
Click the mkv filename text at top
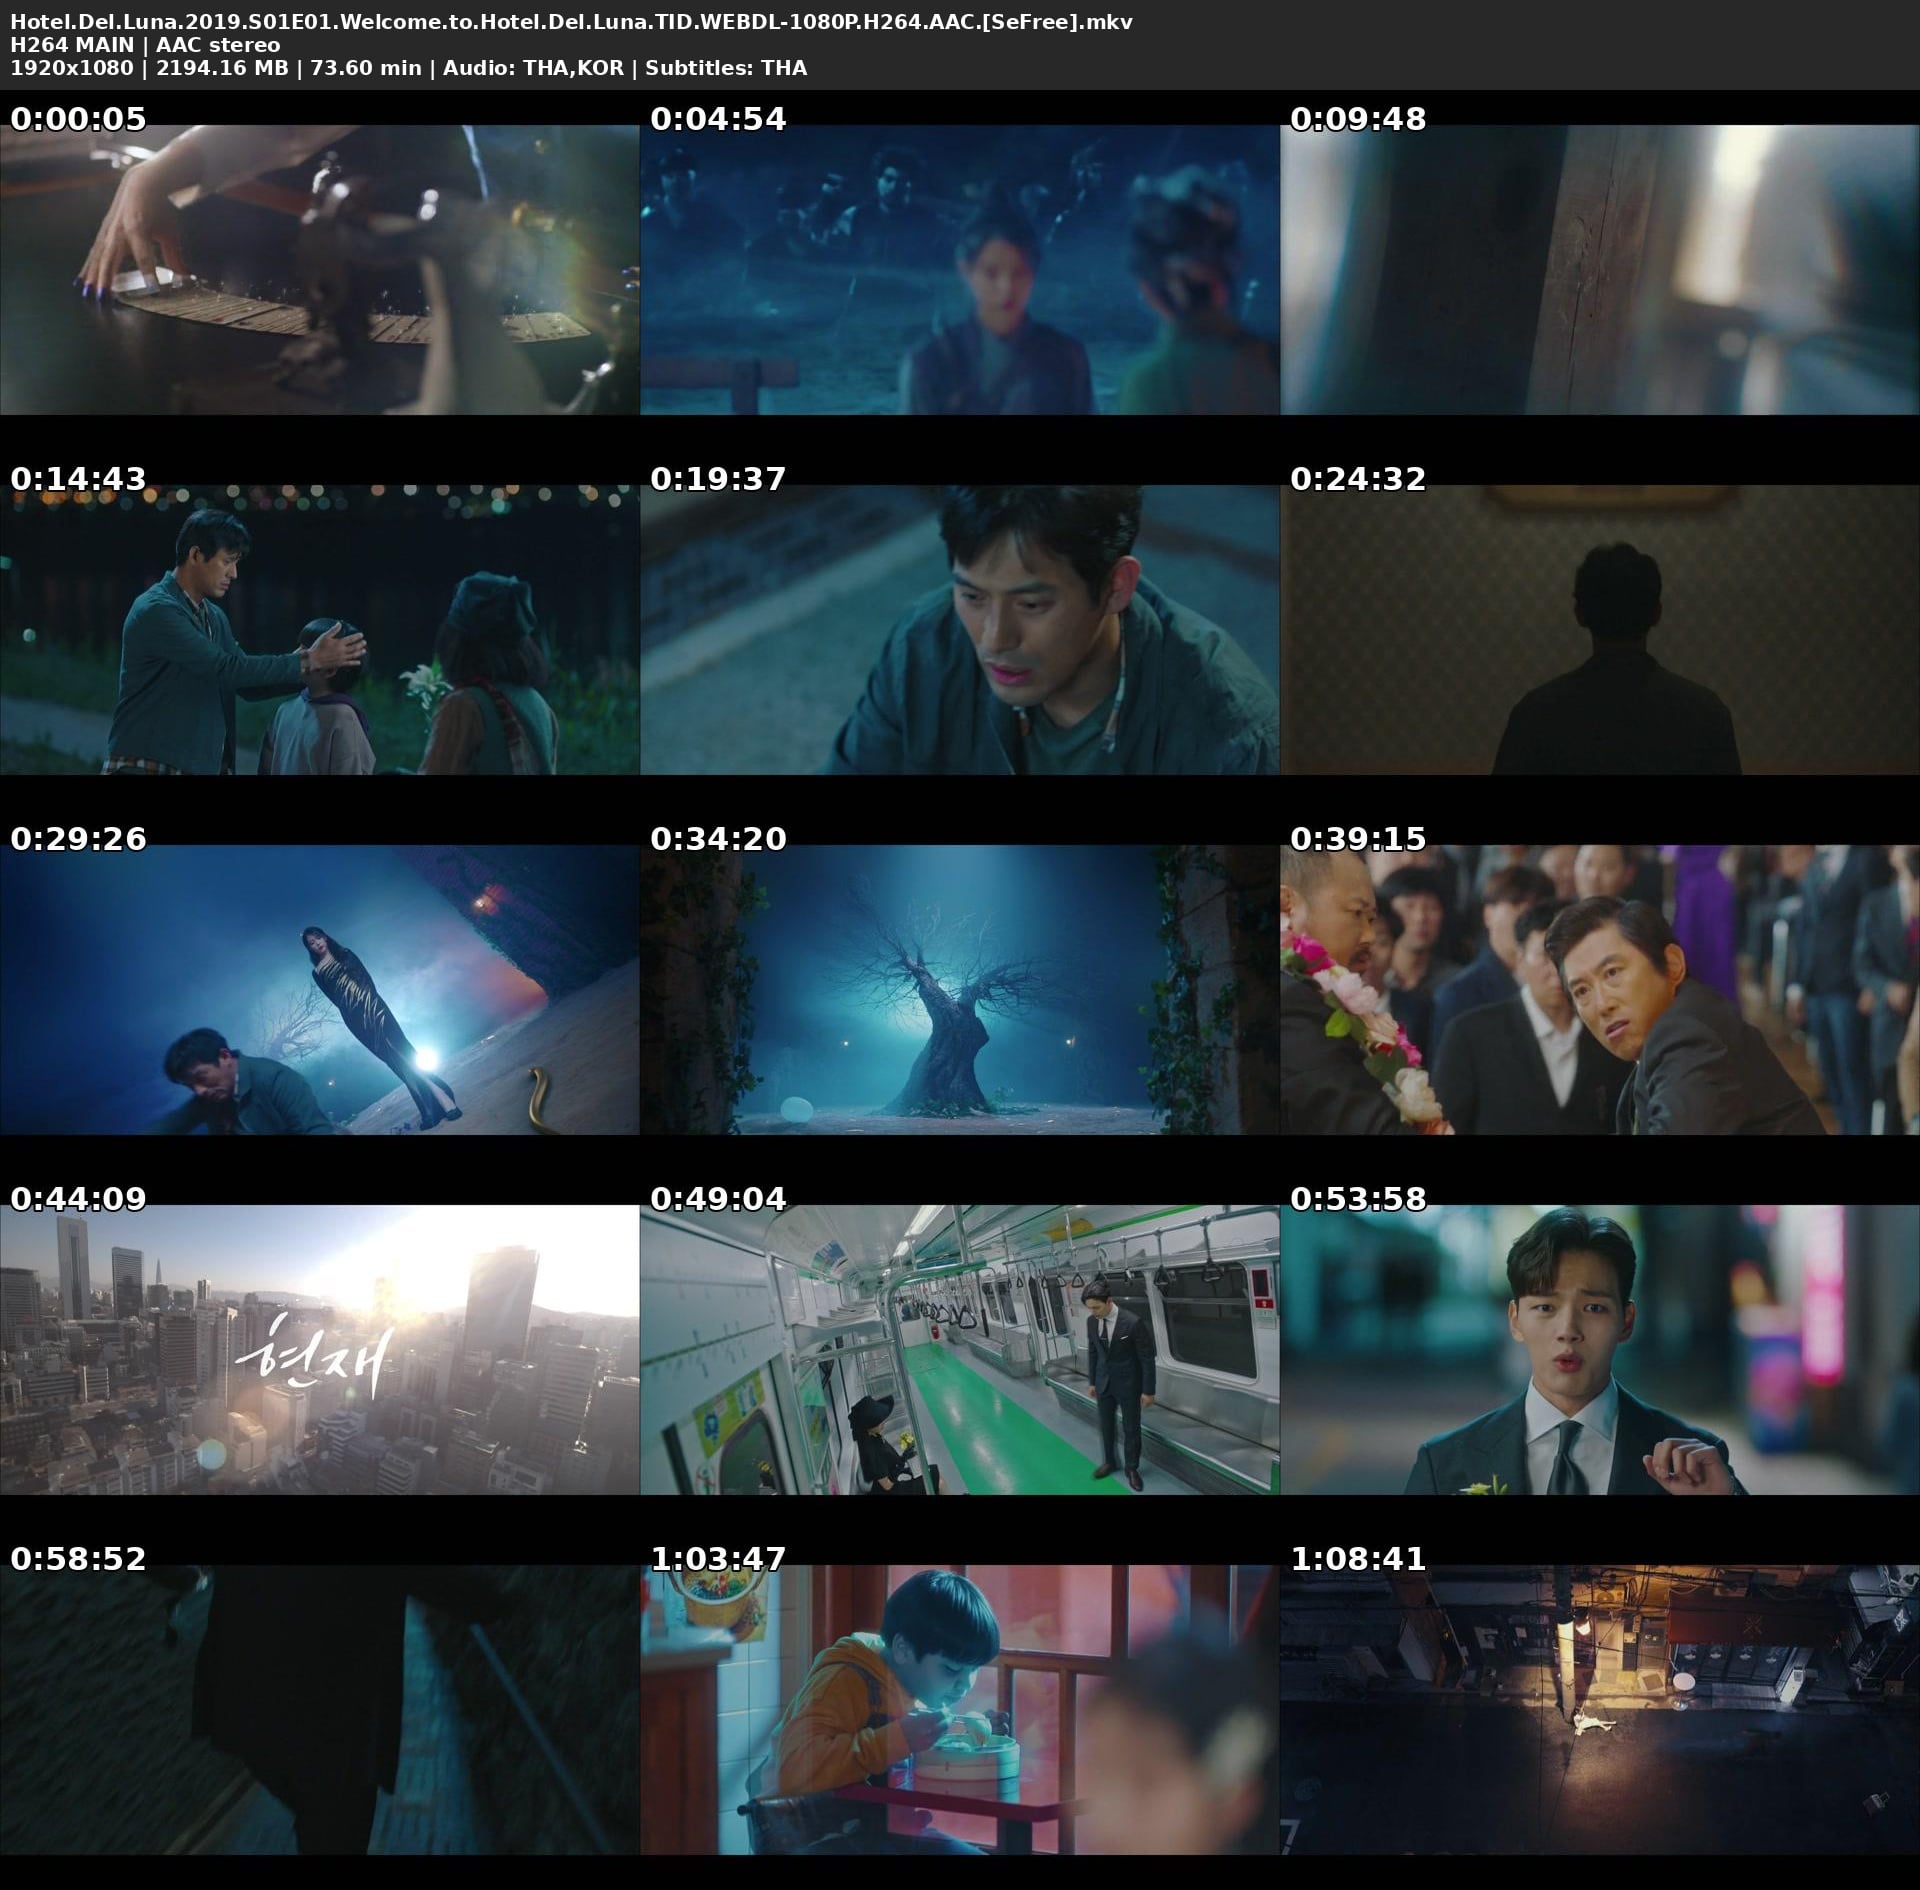pyautogui.click(x=571, y=22)
